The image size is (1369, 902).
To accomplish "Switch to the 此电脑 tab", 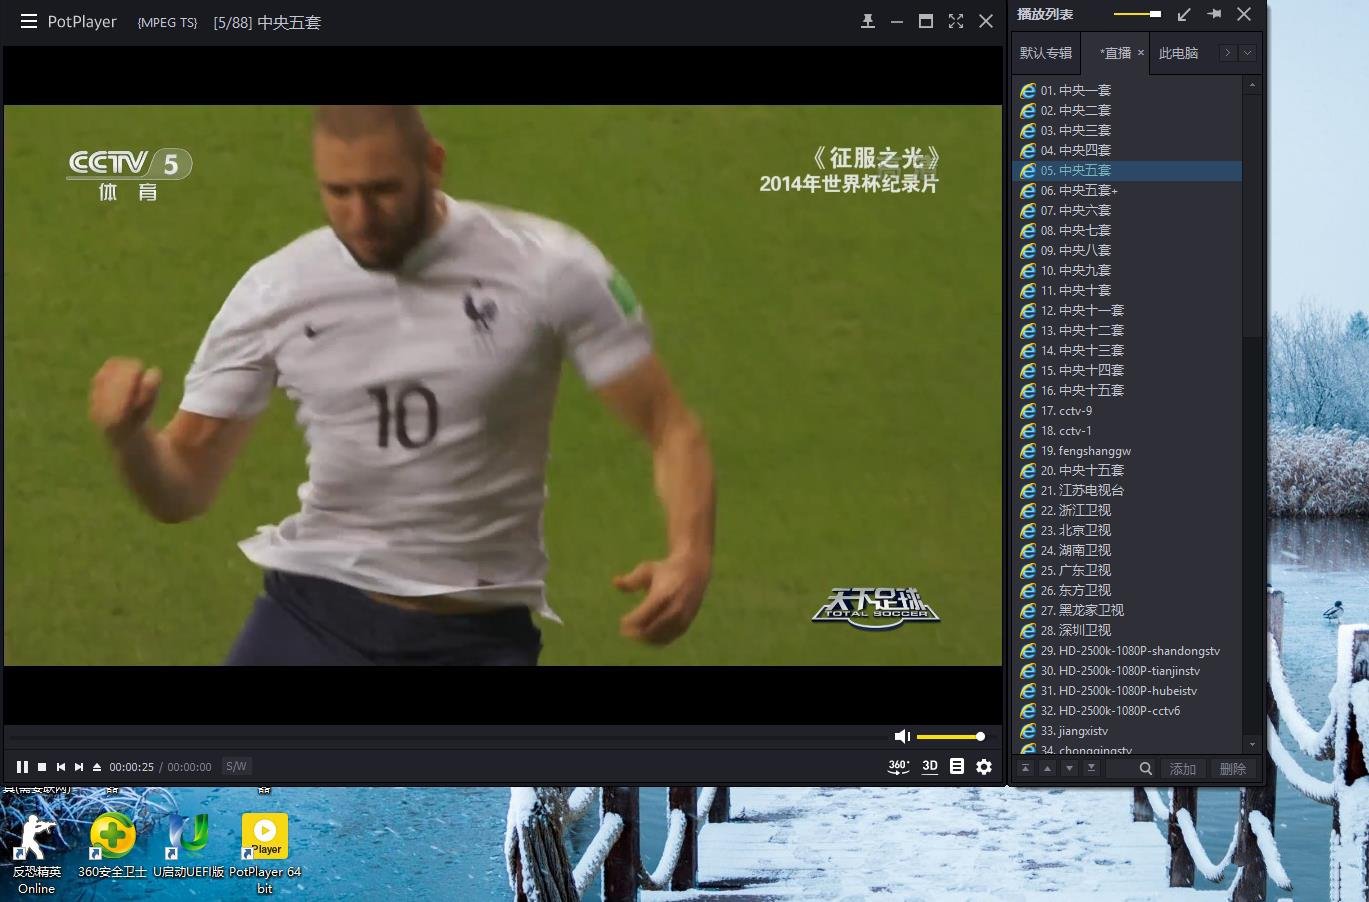I will [1178, 53].
